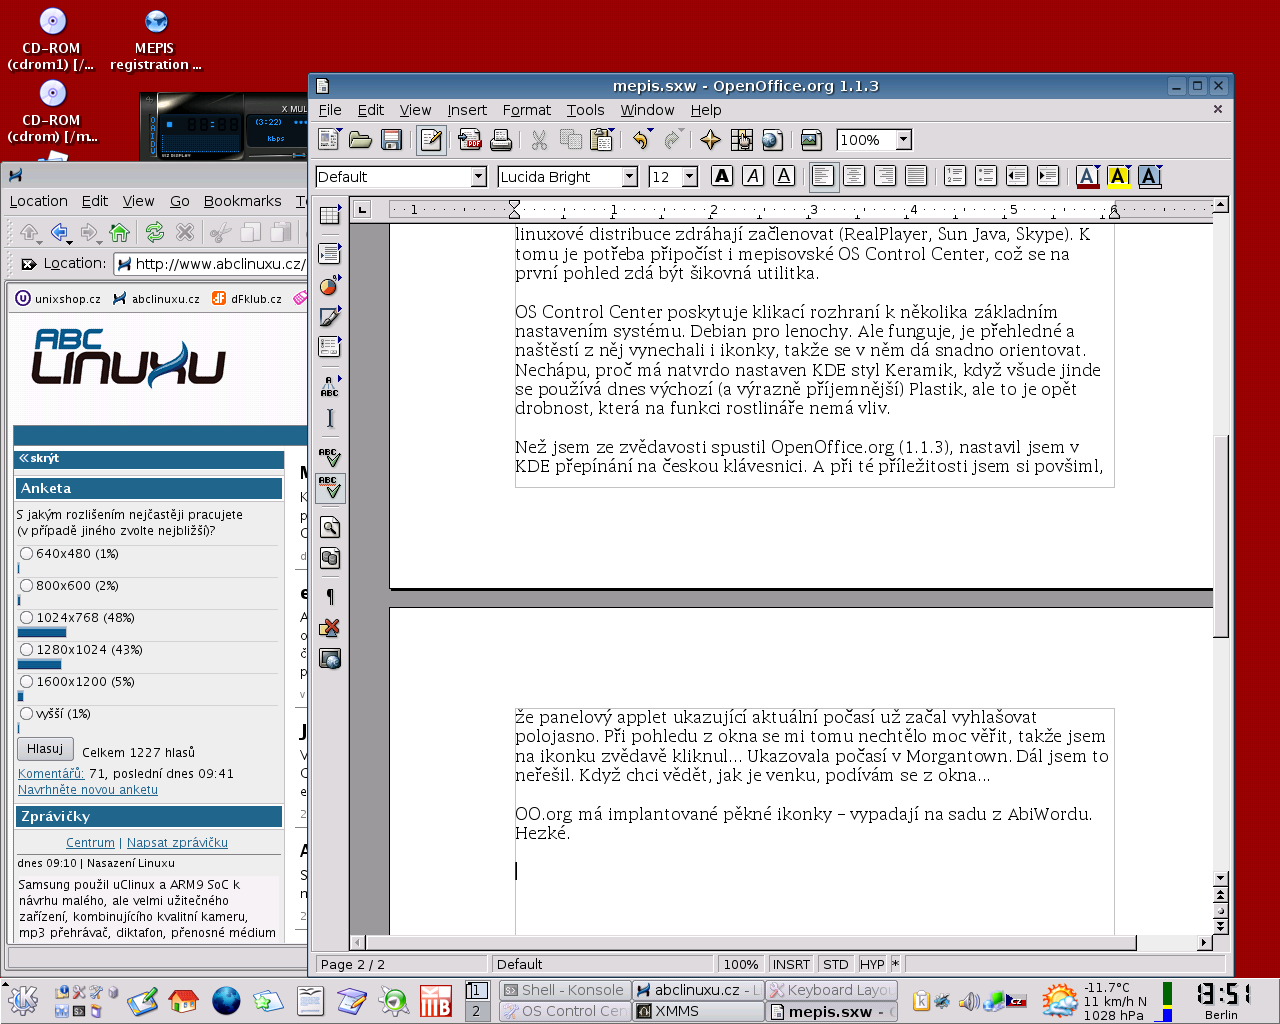Image resolution: width=1280 pixels, height=1024 pixels.
Task: Open Font Color palette dropdown arrow
Action: coord(1098,167)
